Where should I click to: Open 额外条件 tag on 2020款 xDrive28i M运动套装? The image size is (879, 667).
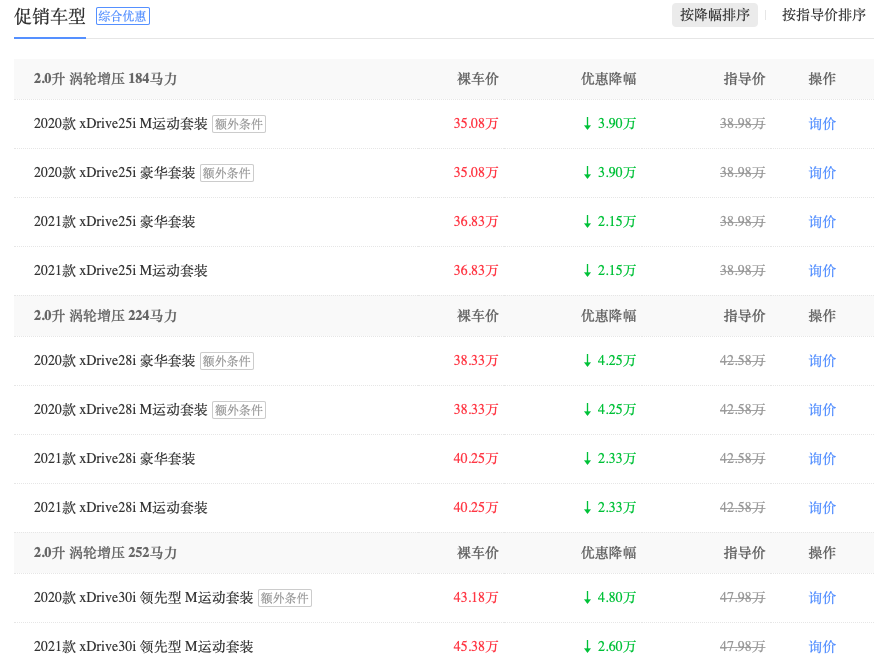point(239,410)
